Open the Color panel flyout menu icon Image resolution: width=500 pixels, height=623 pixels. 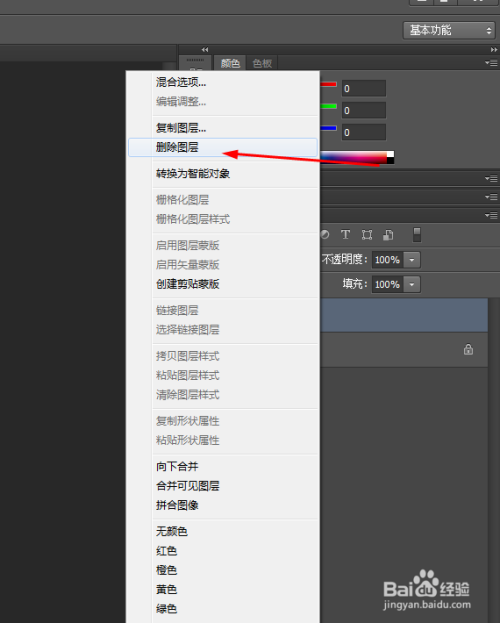click(x=491, y=63)
